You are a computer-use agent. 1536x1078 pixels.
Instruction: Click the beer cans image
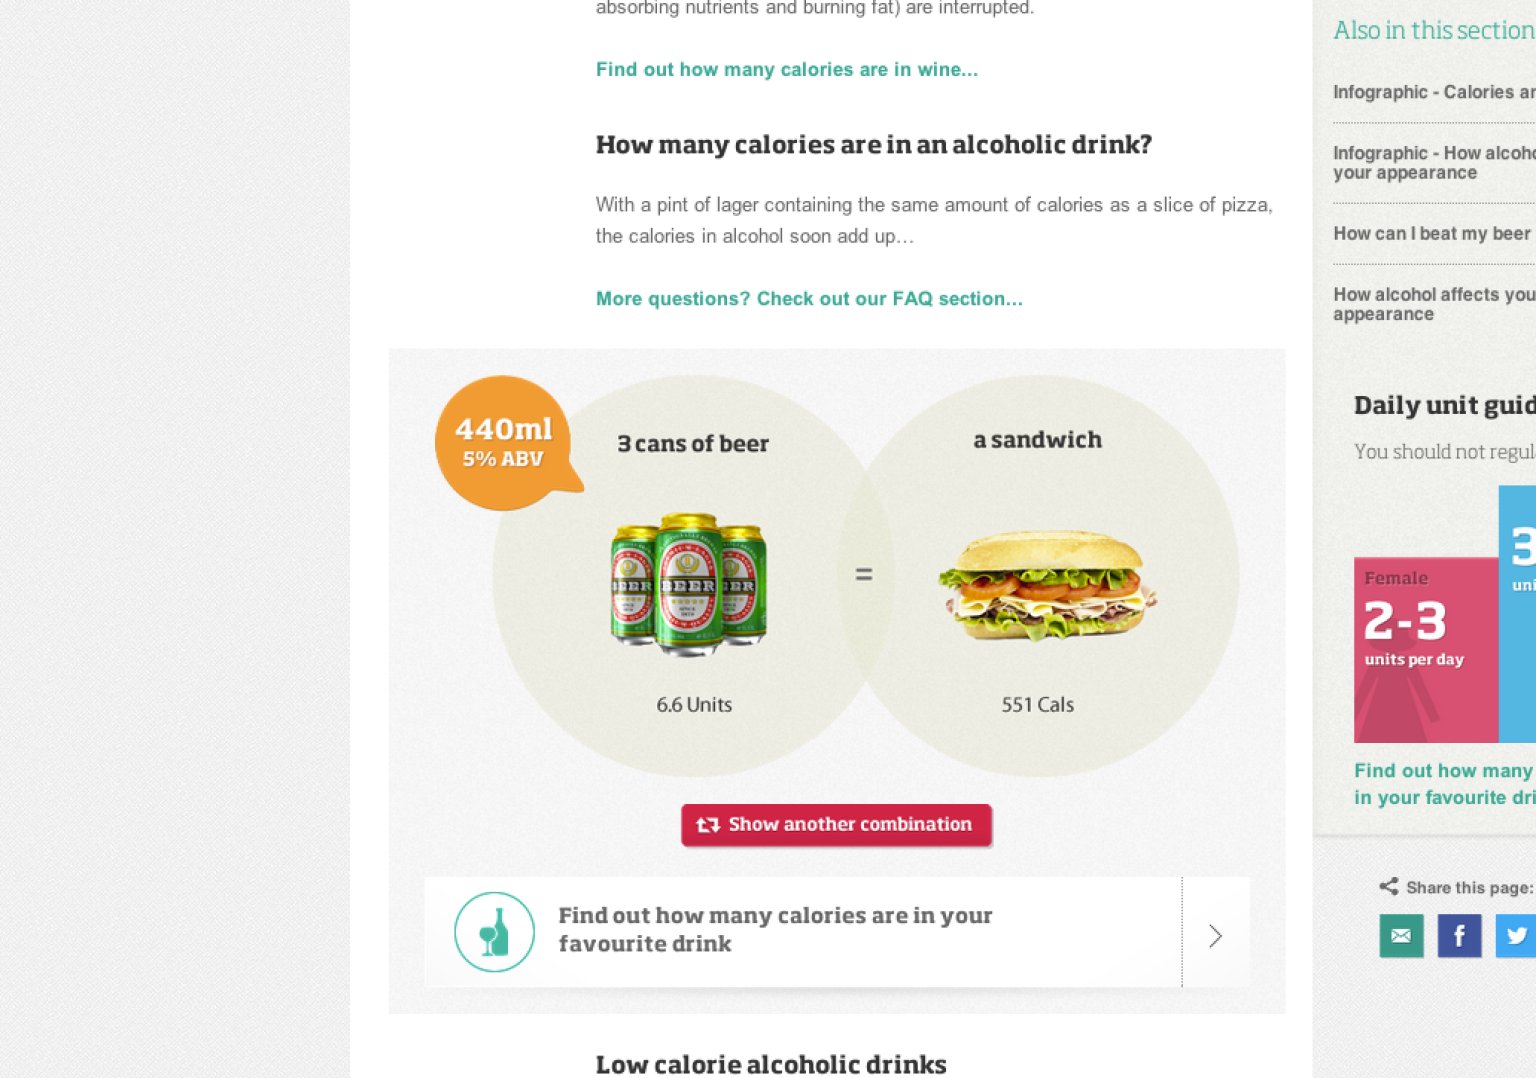[x=688, y=584]
